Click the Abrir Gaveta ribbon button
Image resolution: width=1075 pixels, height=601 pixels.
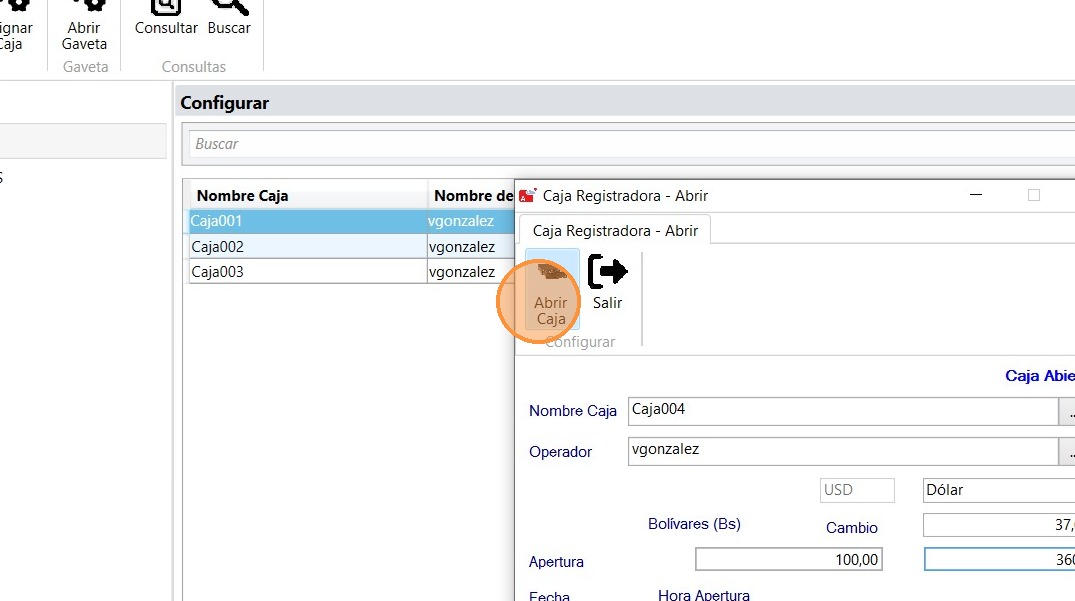[84, 26]
